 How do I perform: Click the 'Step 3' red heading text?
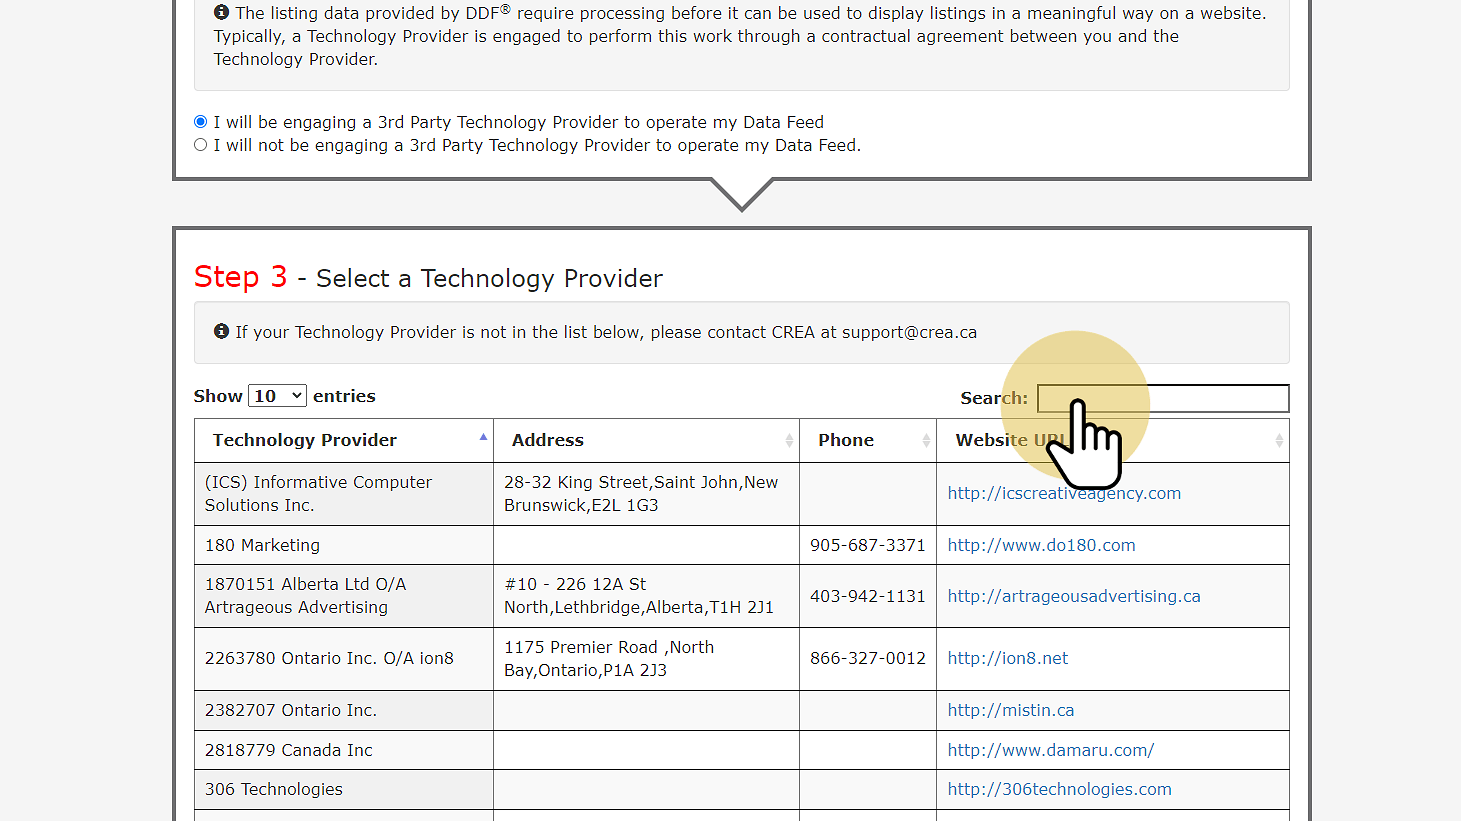[x=241, y=277]
